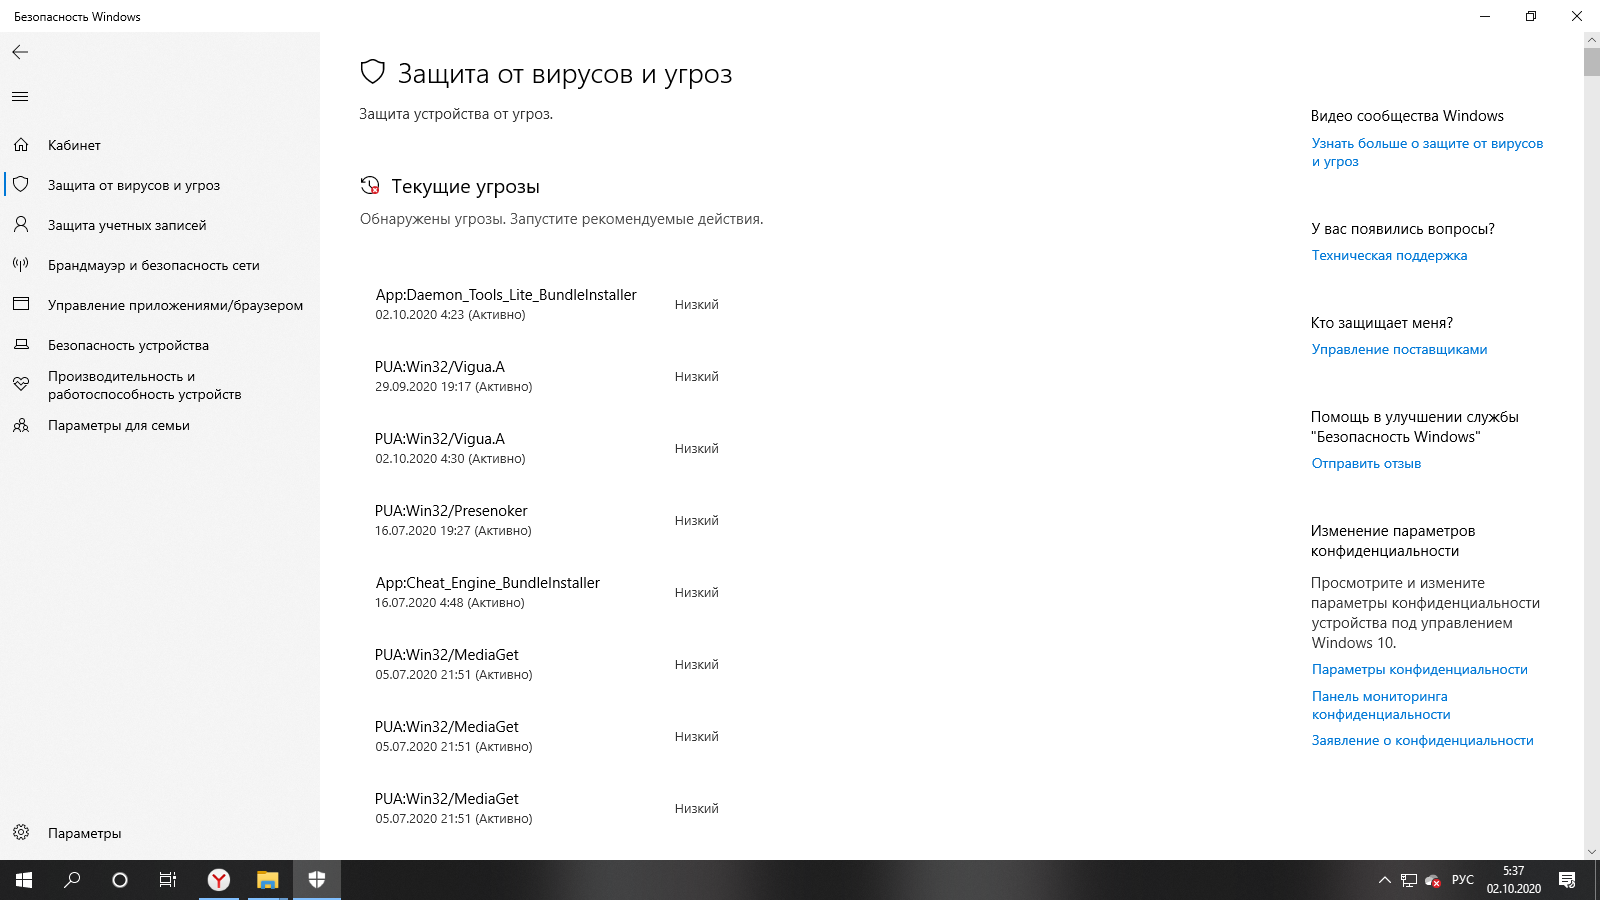Open Защита учетных записей section
Viewport: 1600px width, 900px height.
pos(160,225)
